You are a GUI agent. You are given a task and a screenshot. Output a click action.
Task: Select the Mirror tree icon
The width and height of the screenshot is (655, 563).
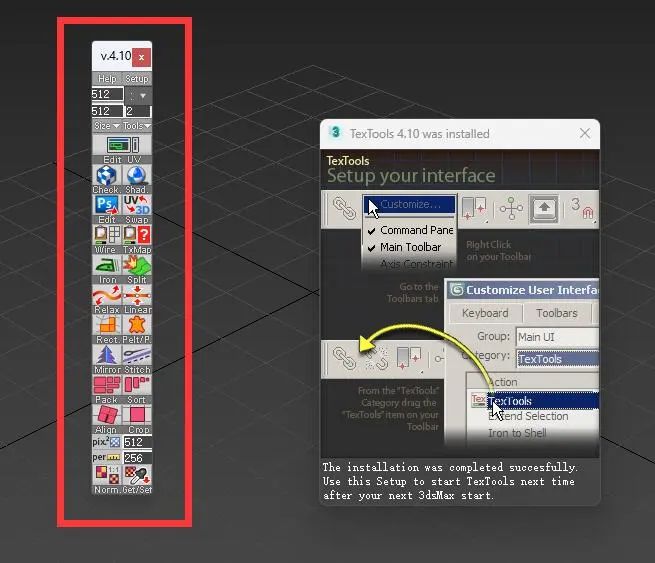(107, 355)
